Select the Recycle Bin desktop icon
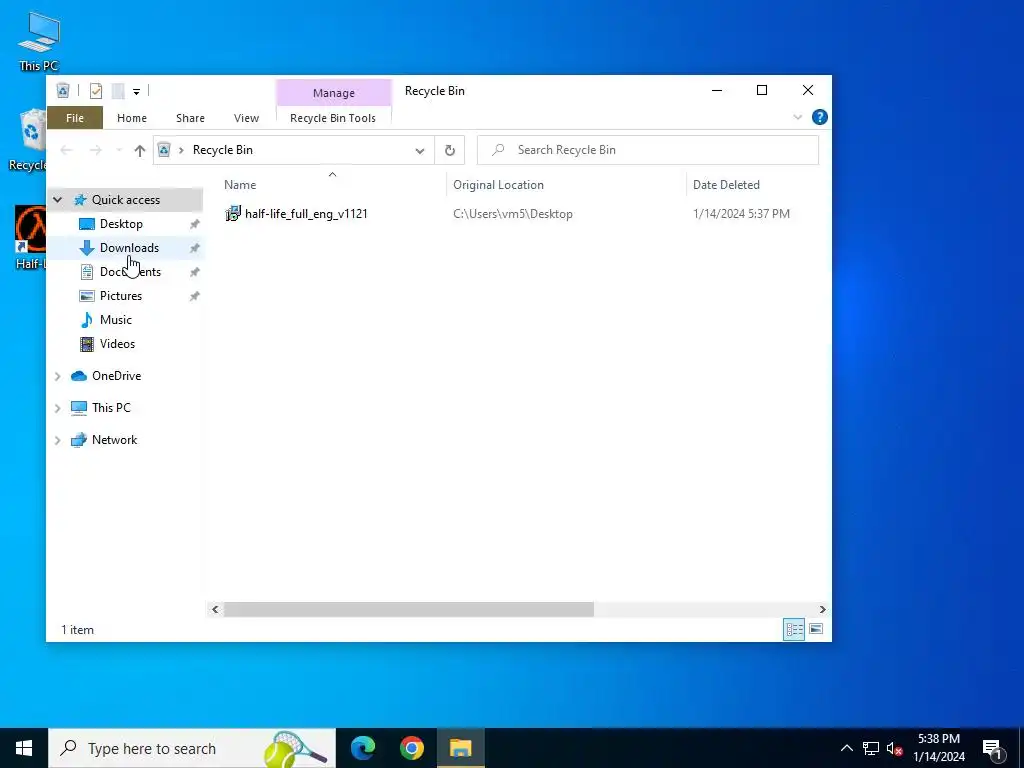Screen dimensions: 1024x768 27,140
